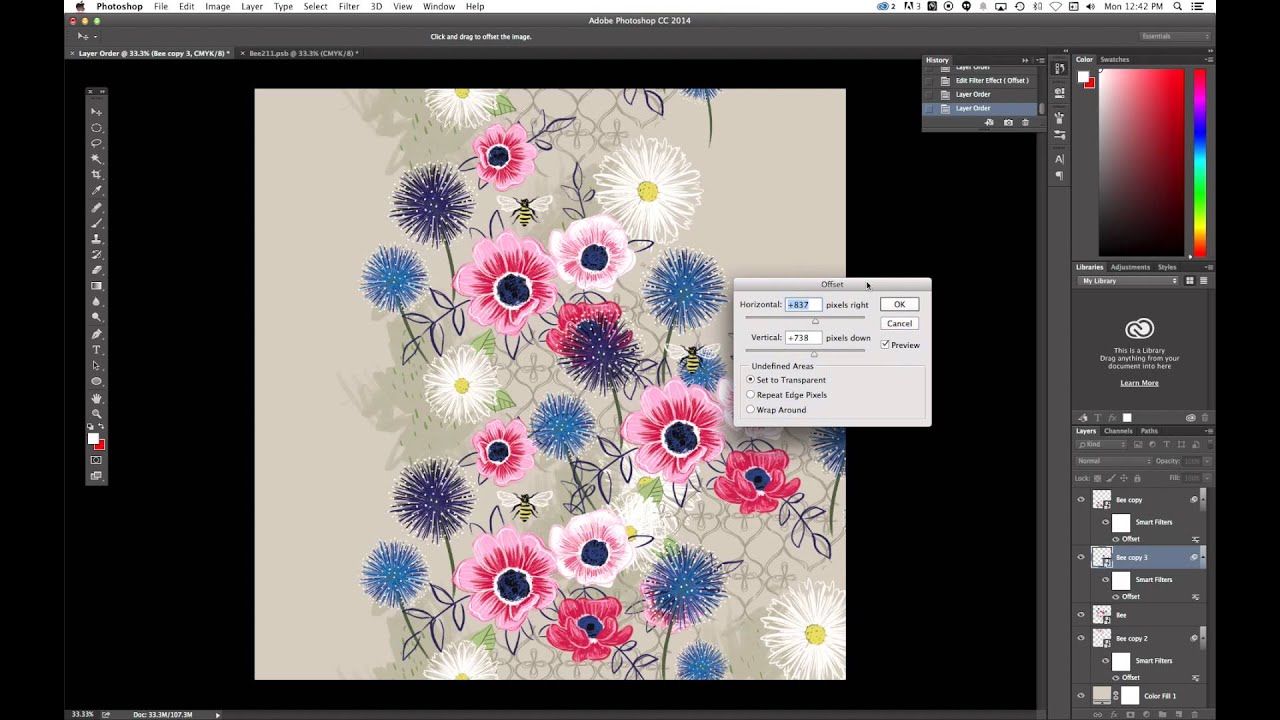This screenshot has width=1280, height=720.
Task: Click the hue spectrum color bar
Action: pyautogui.click(x=1199, y=163)
